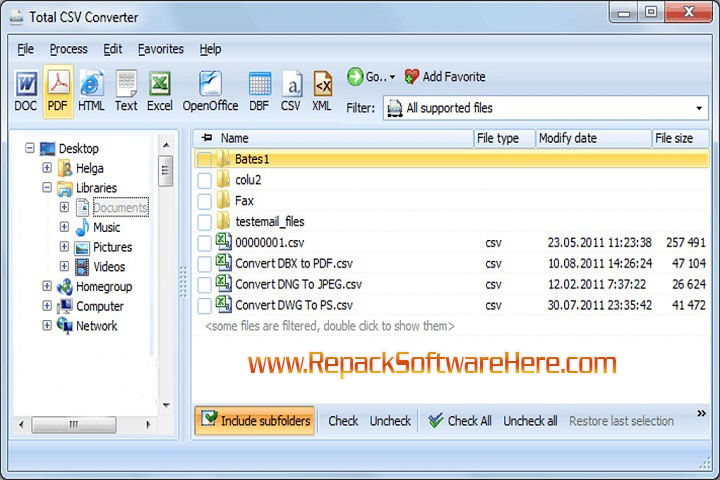The width and height of the screenshot is (720, 480).
Task: Click the Uncheck all button
Action: click(x=530, y=421)
